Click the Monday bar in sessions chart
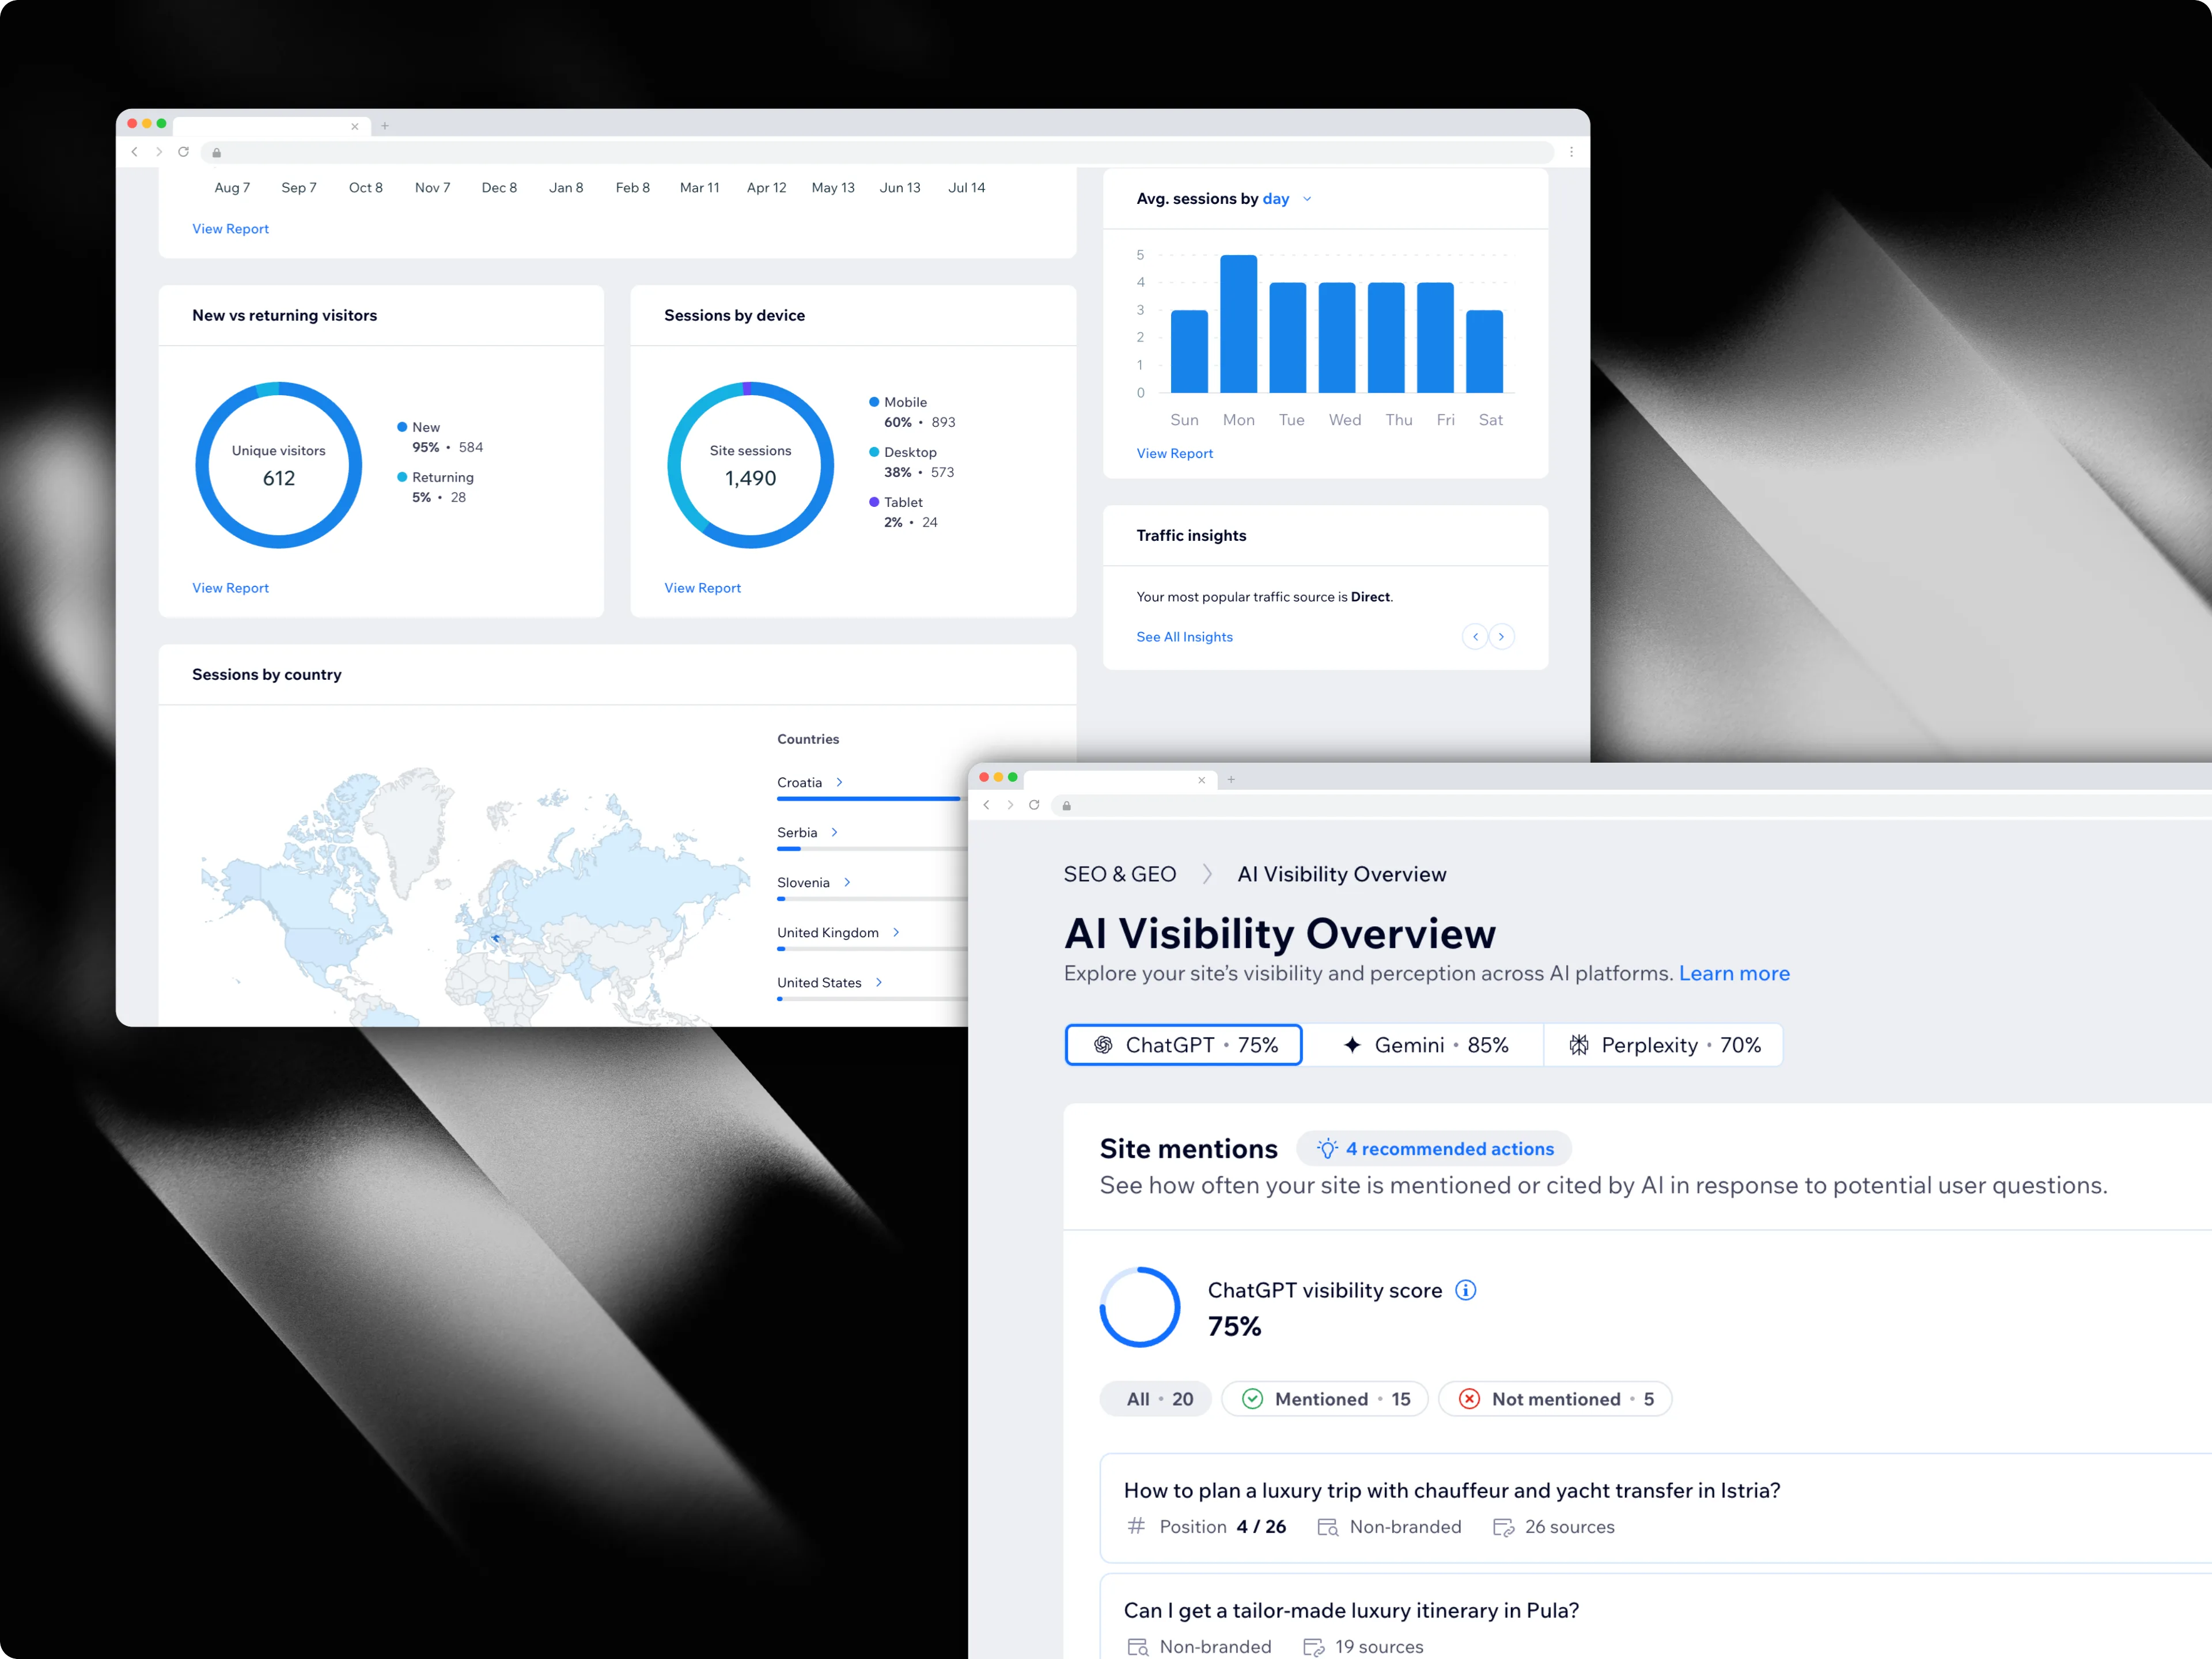Screen dimensions: 2212x1659 pos(1239,324)
